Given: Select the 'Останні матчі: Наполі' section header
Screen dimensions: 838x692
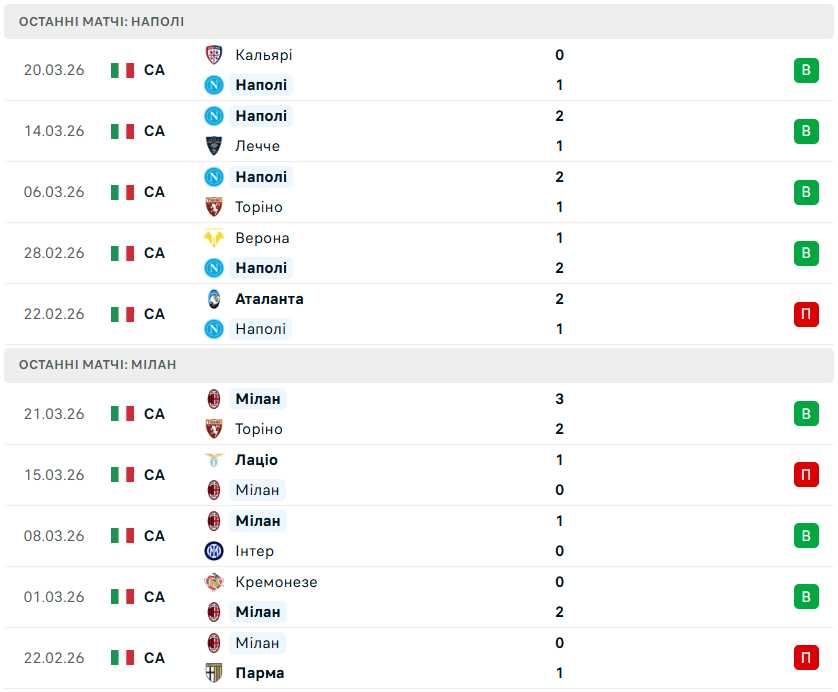Looking at the screenshot, I should coord(101,21).
